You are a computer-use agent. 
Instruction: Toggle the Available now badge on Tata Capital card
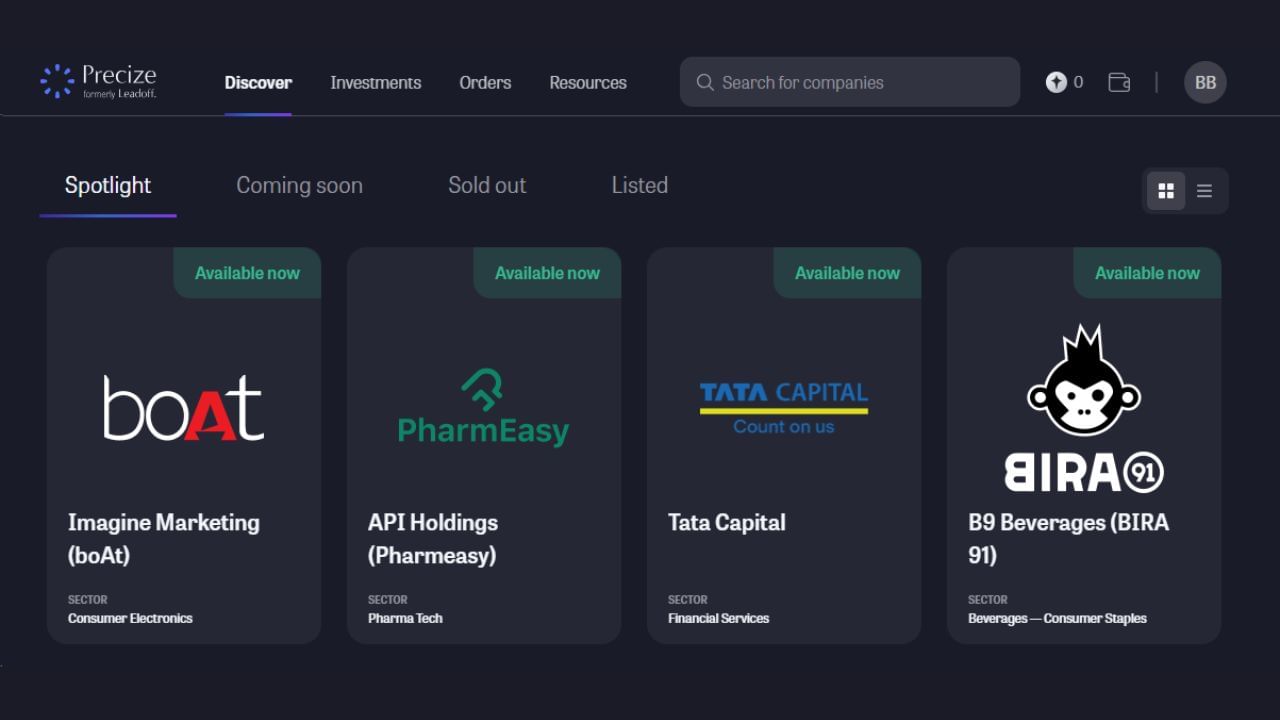[x=847, y=272]
